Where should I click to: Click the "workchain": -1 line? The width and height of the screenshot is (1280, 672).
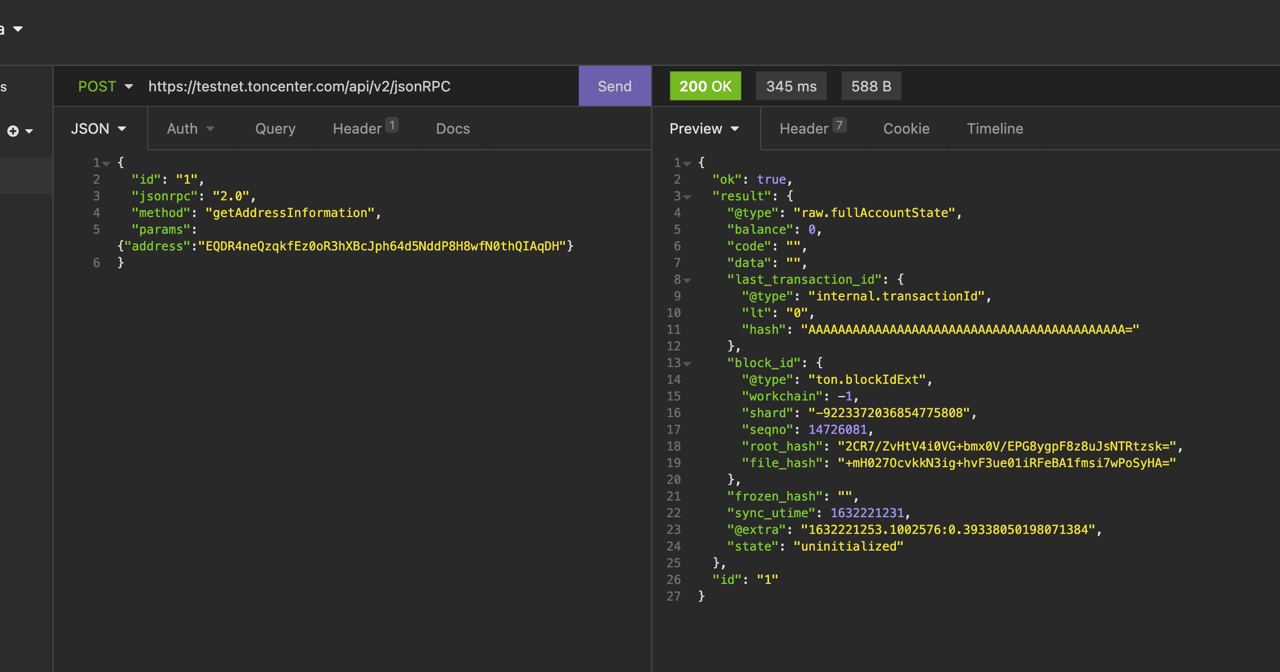[800, 396]
